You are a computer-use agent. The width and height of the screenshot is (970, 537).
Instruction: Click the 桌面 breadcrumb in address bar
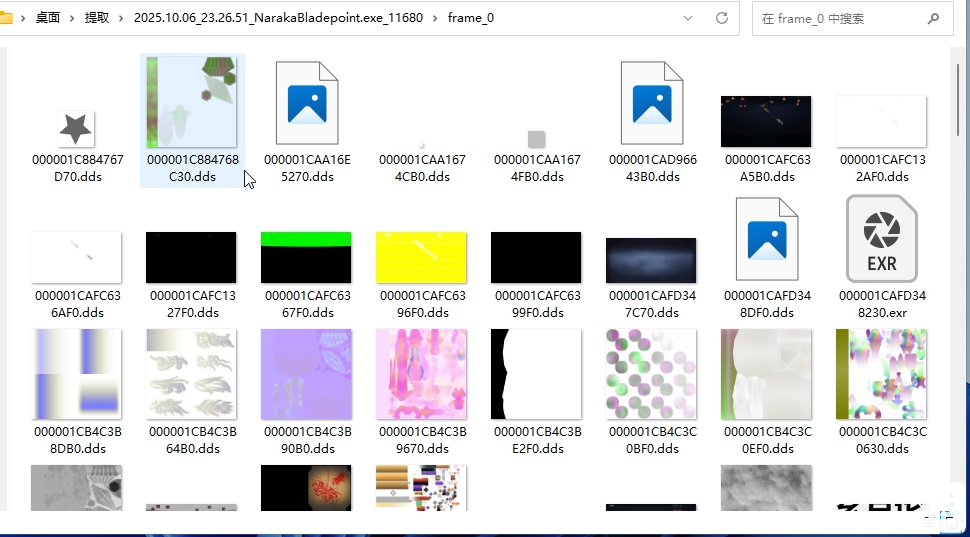click(x=48, y=18)
